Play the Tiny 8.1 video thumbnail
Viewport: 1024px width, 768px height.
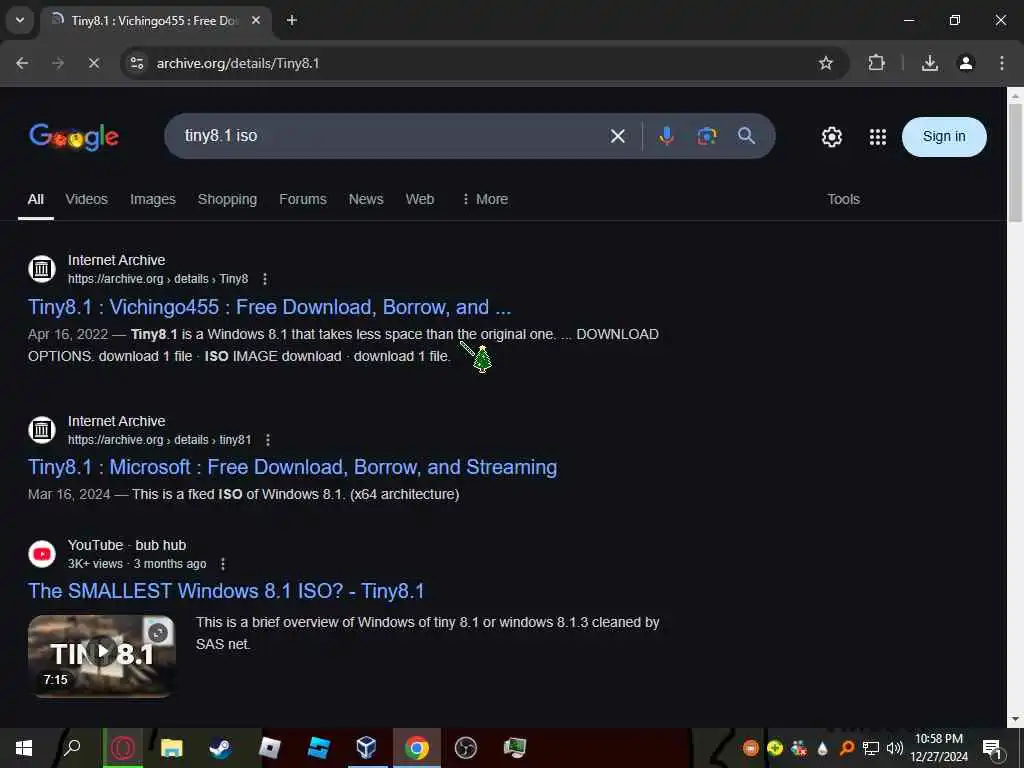tap(101, 656)
